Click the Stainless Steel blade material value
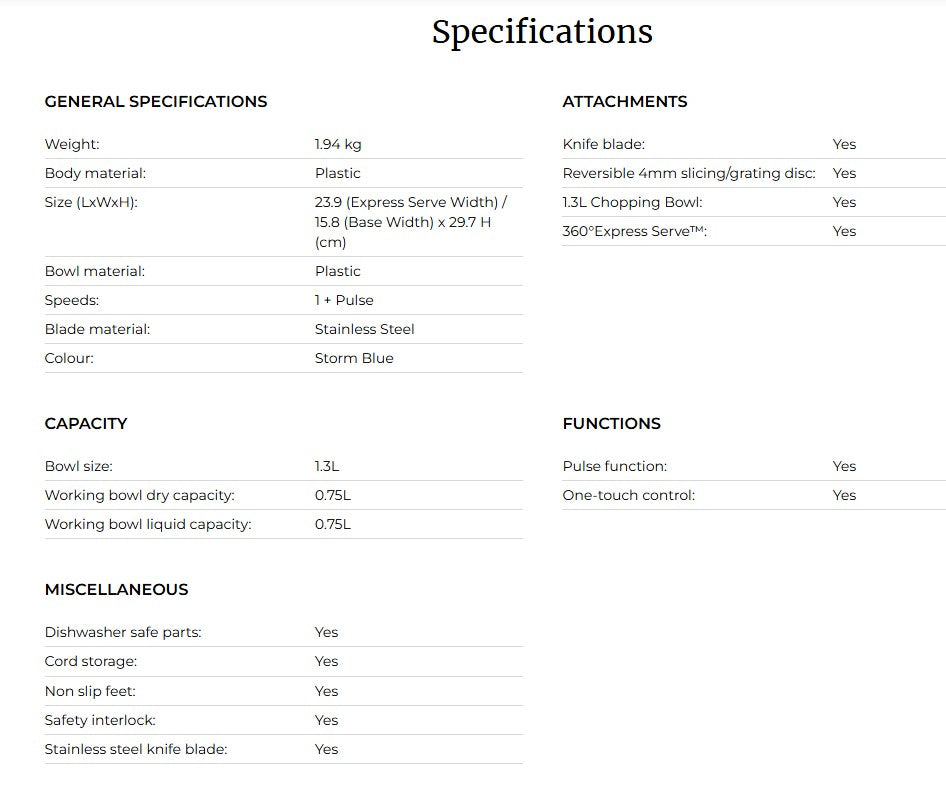 point(364,329)
